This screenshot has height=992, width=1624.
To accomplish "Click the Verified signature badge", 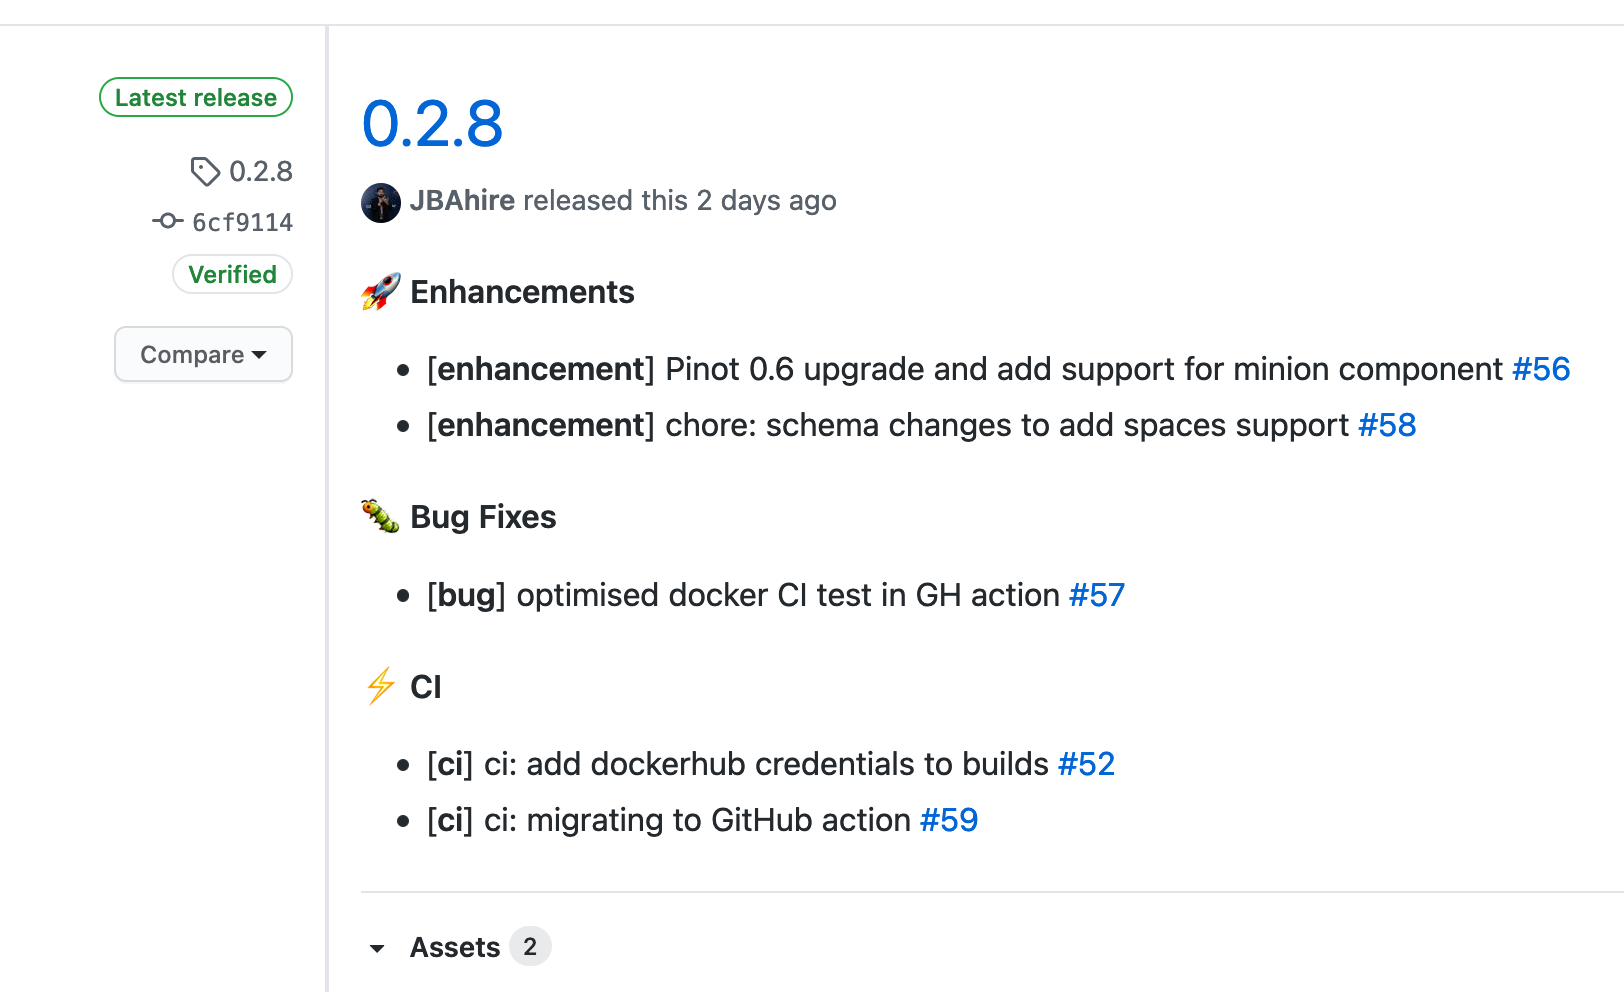I will tap(232, 274).
